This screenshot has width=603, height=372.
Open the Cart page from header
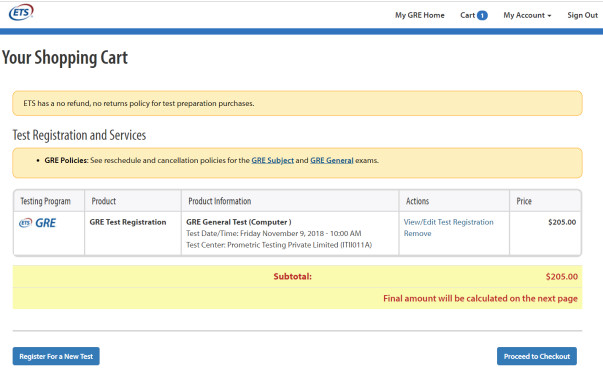point(474,15)
